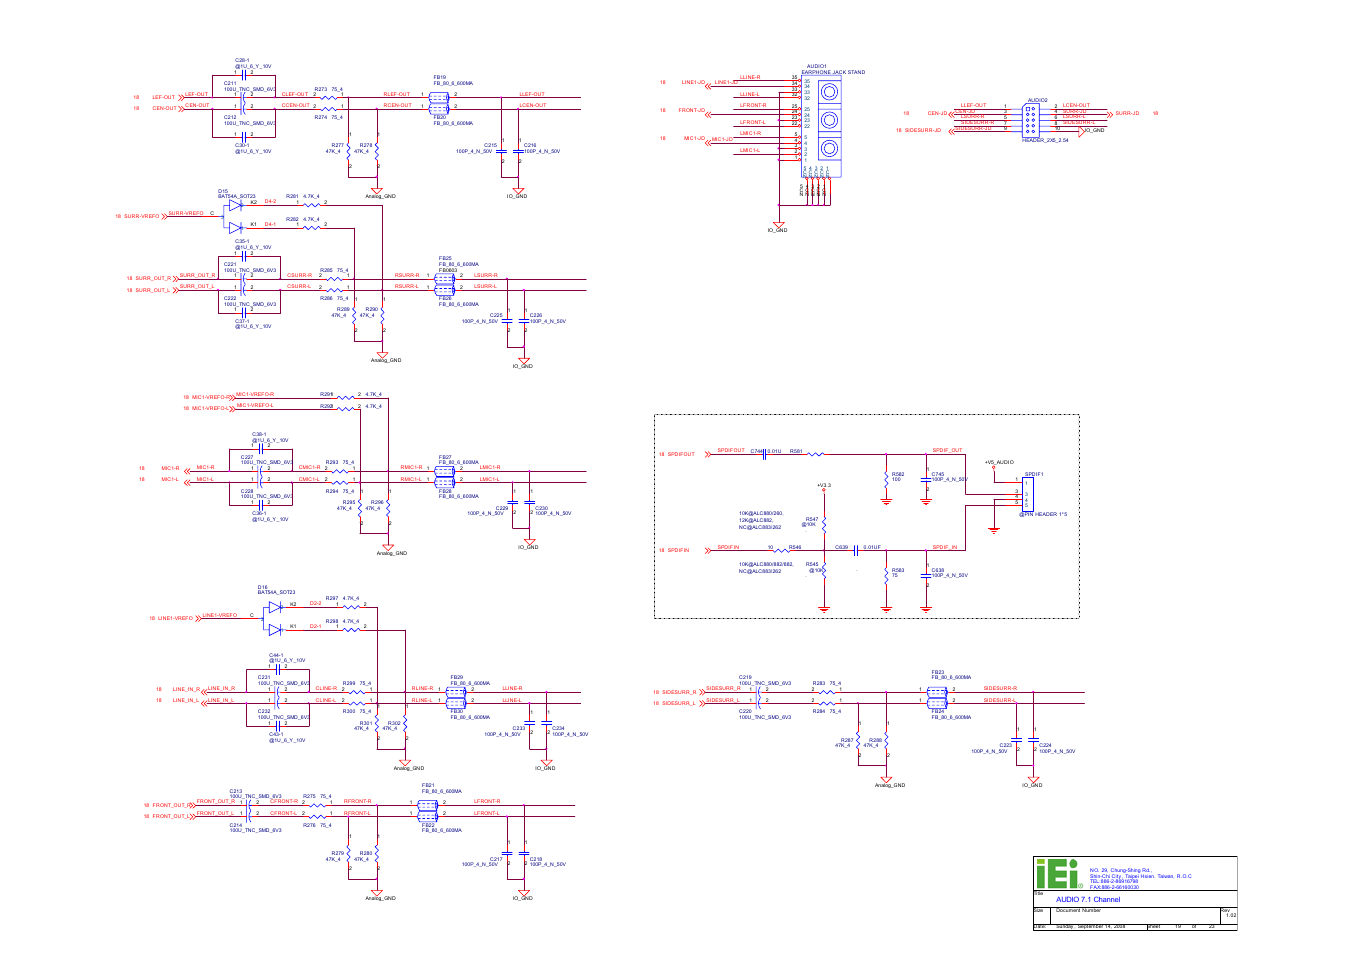Click the 'LCEN-OUT' net label beside FB20
Screen dimensions: 1350x954
click(x=533, y=105)
